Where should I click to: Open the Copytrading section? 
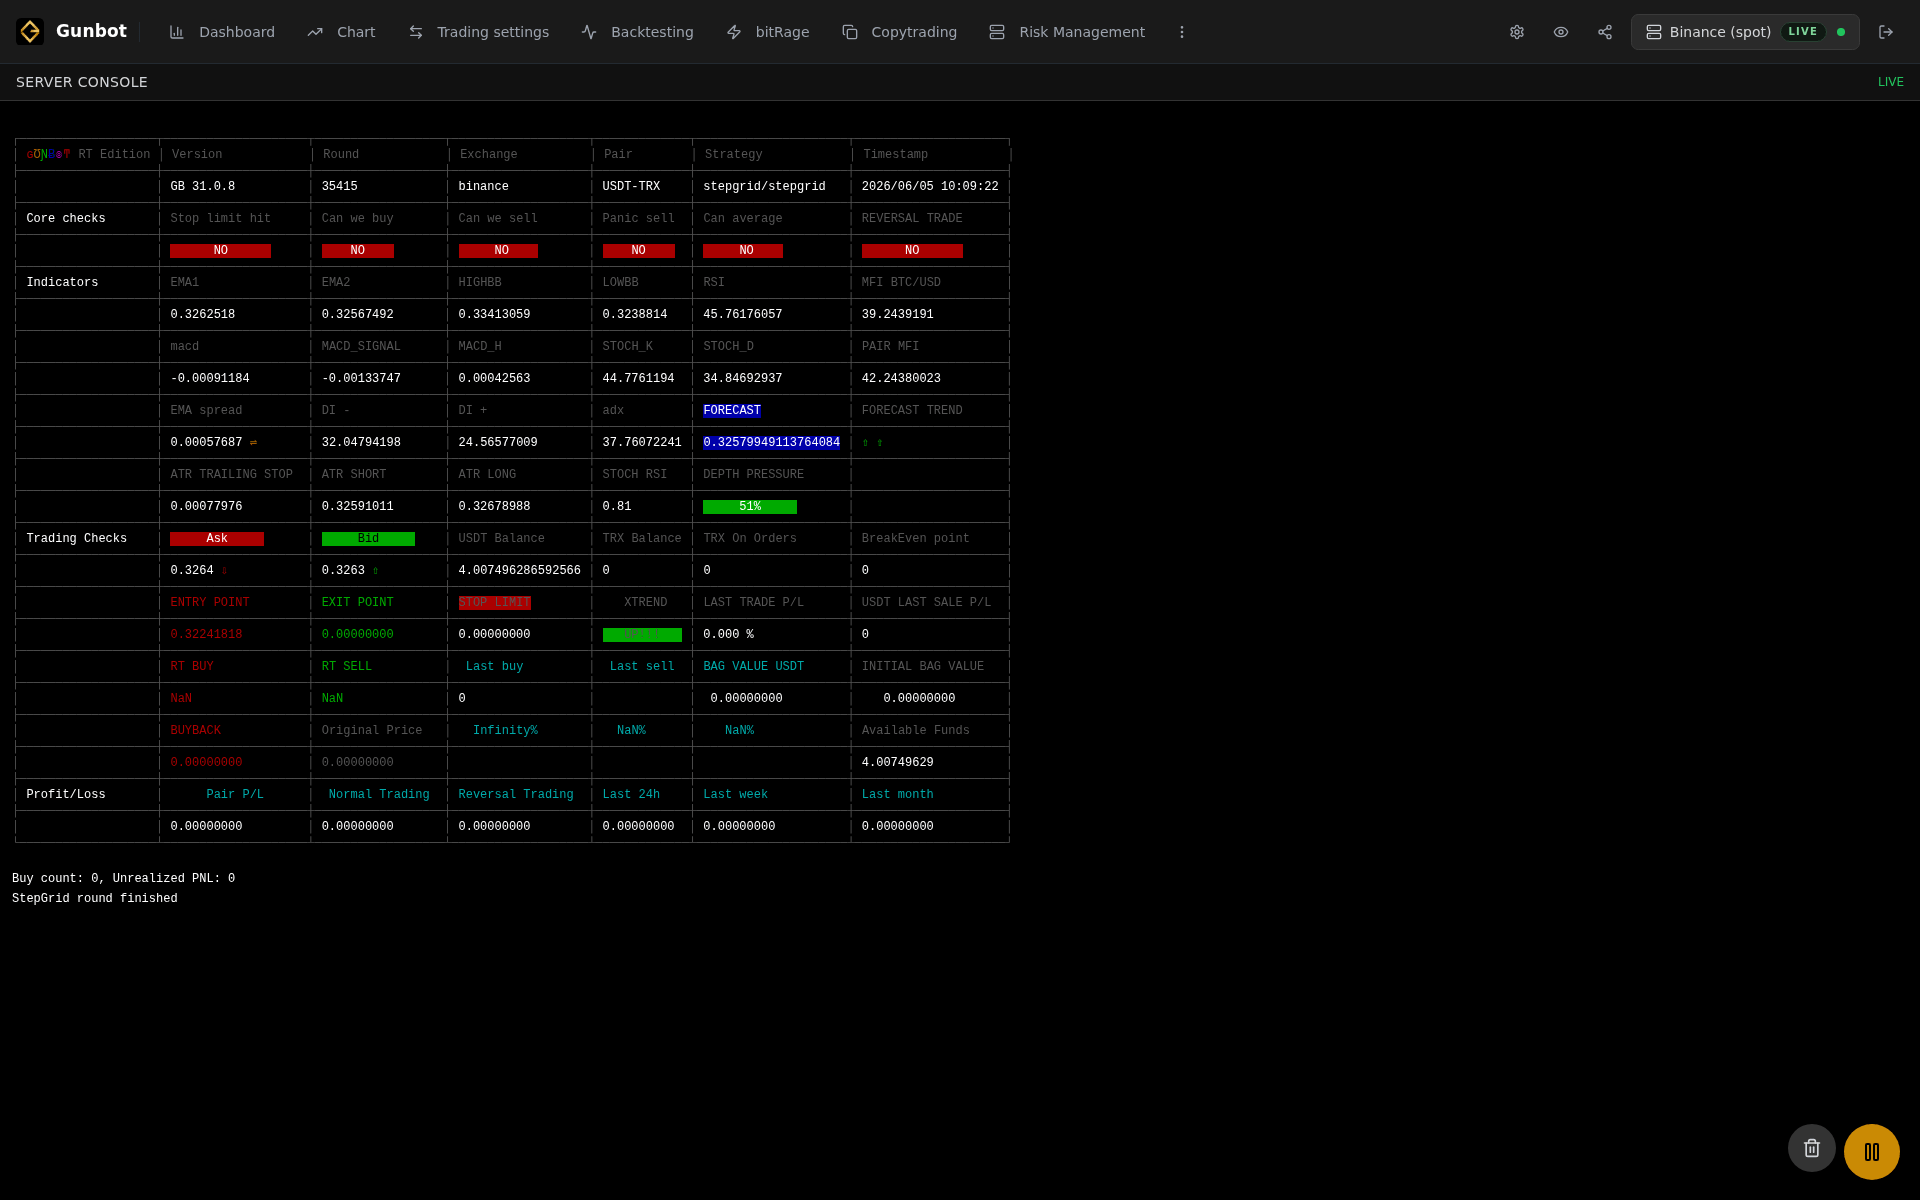tap(899, 32)
